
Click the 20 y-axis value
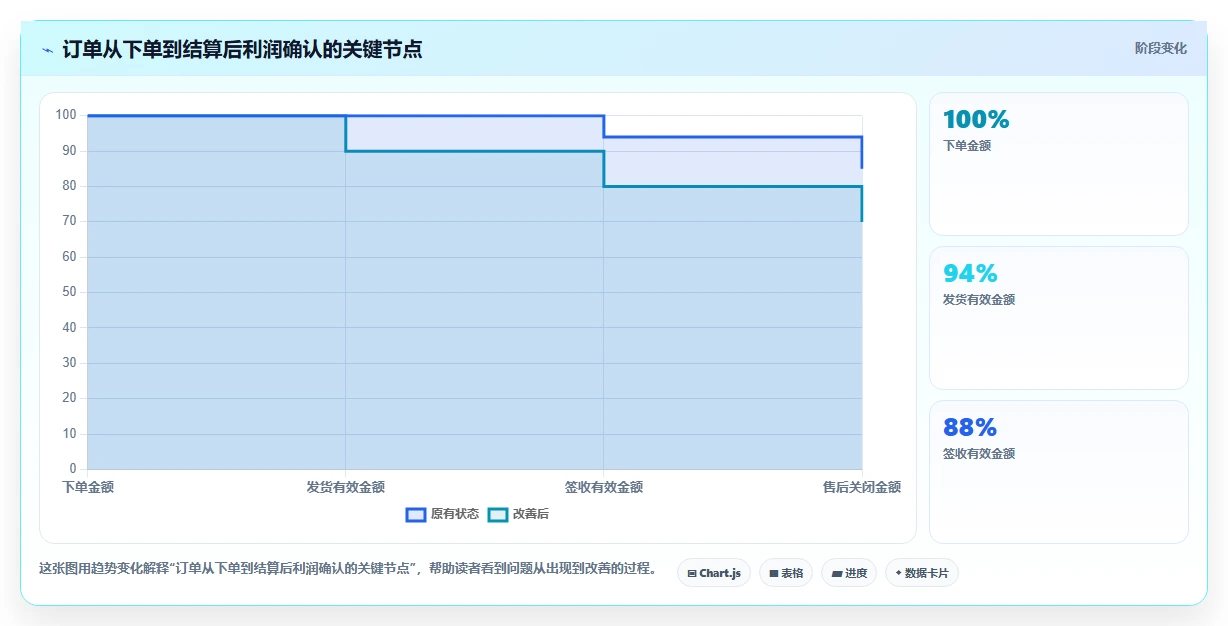point(69,398)
